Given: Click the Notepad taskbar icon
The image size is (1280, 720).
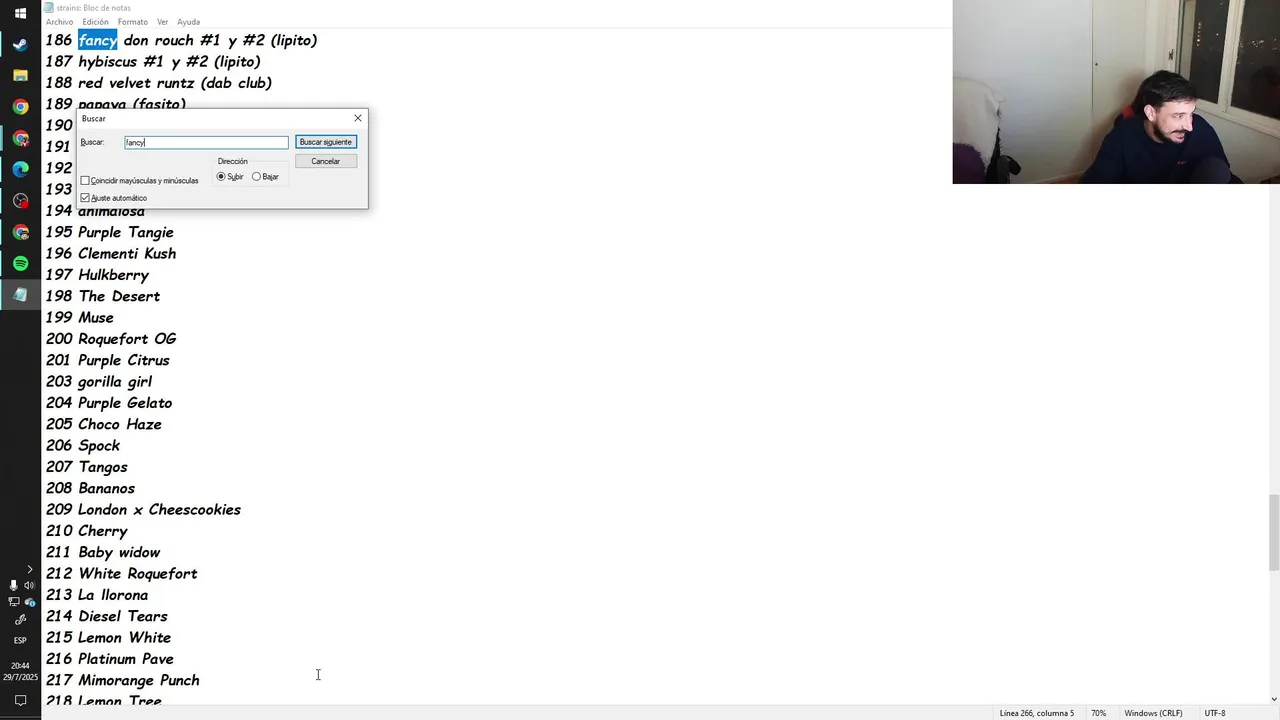Looking at the screenshot, I should point(20,295).
